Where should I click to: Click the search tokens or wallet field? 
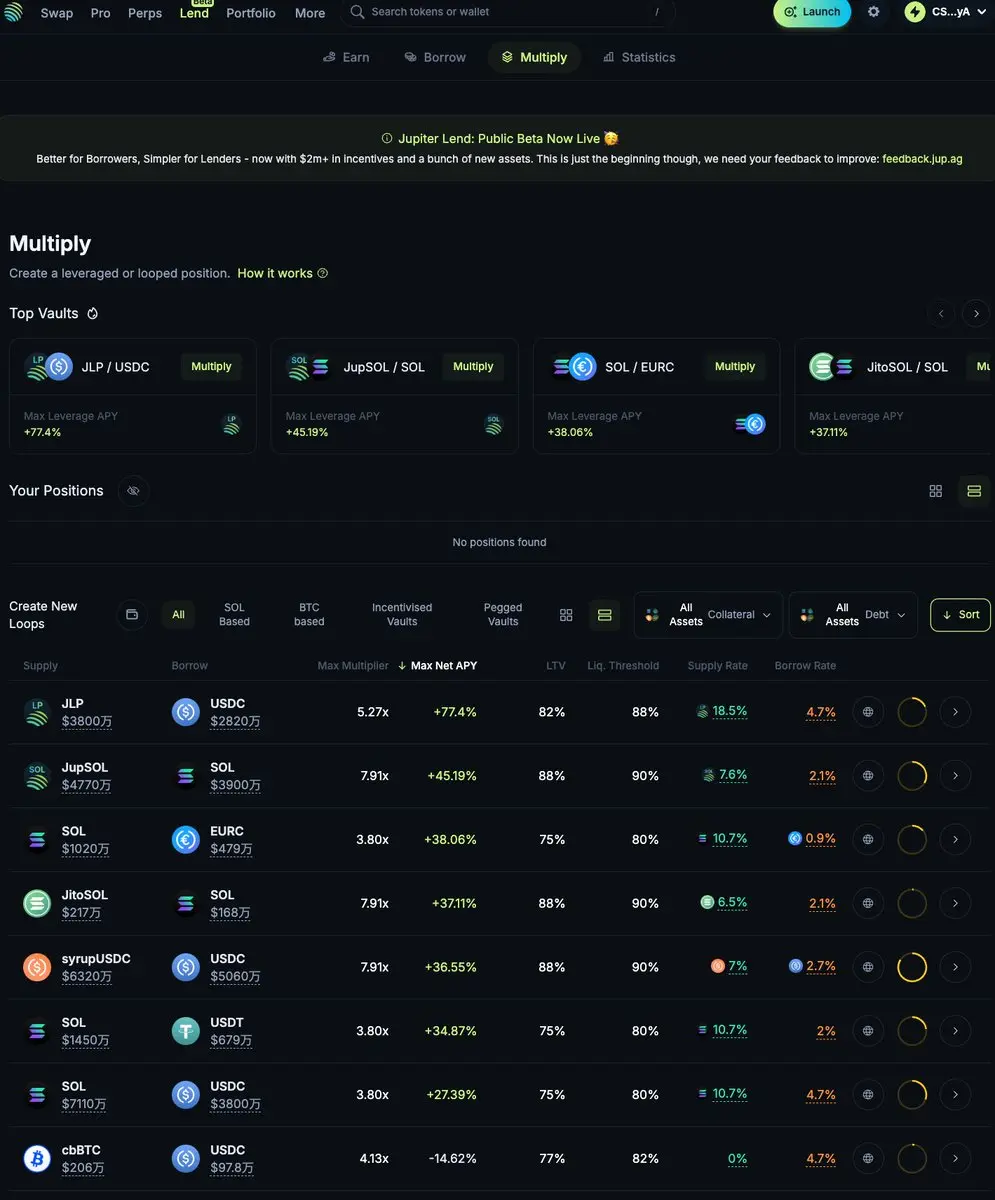pos(507,12)
